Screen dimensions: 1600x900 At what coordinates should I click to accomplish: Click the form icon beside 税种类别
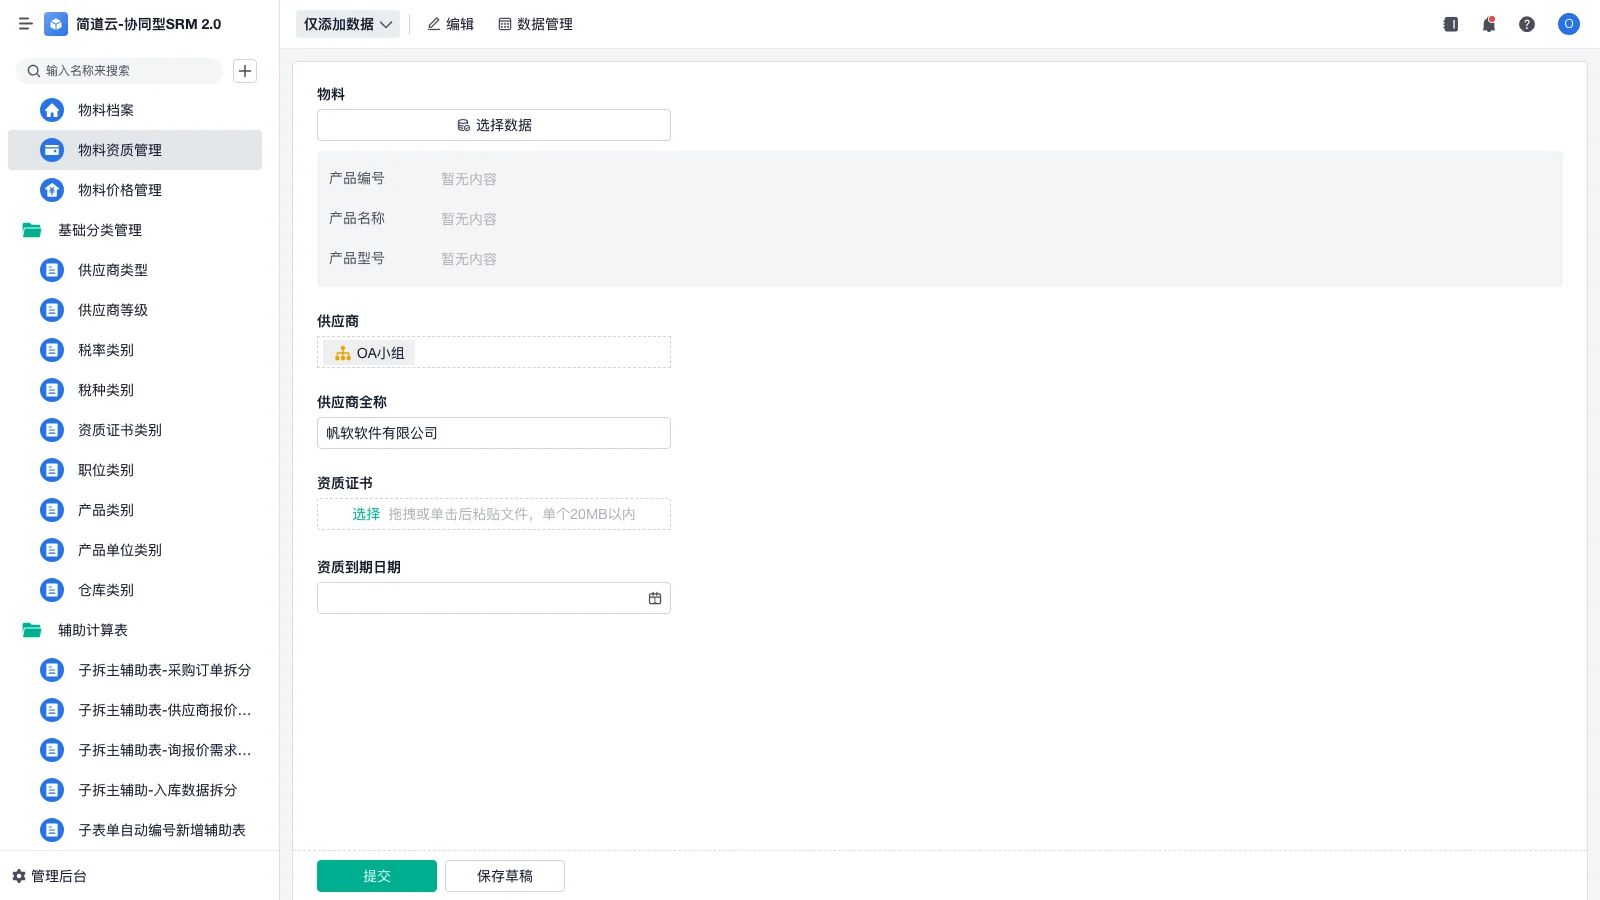[52, 390]
